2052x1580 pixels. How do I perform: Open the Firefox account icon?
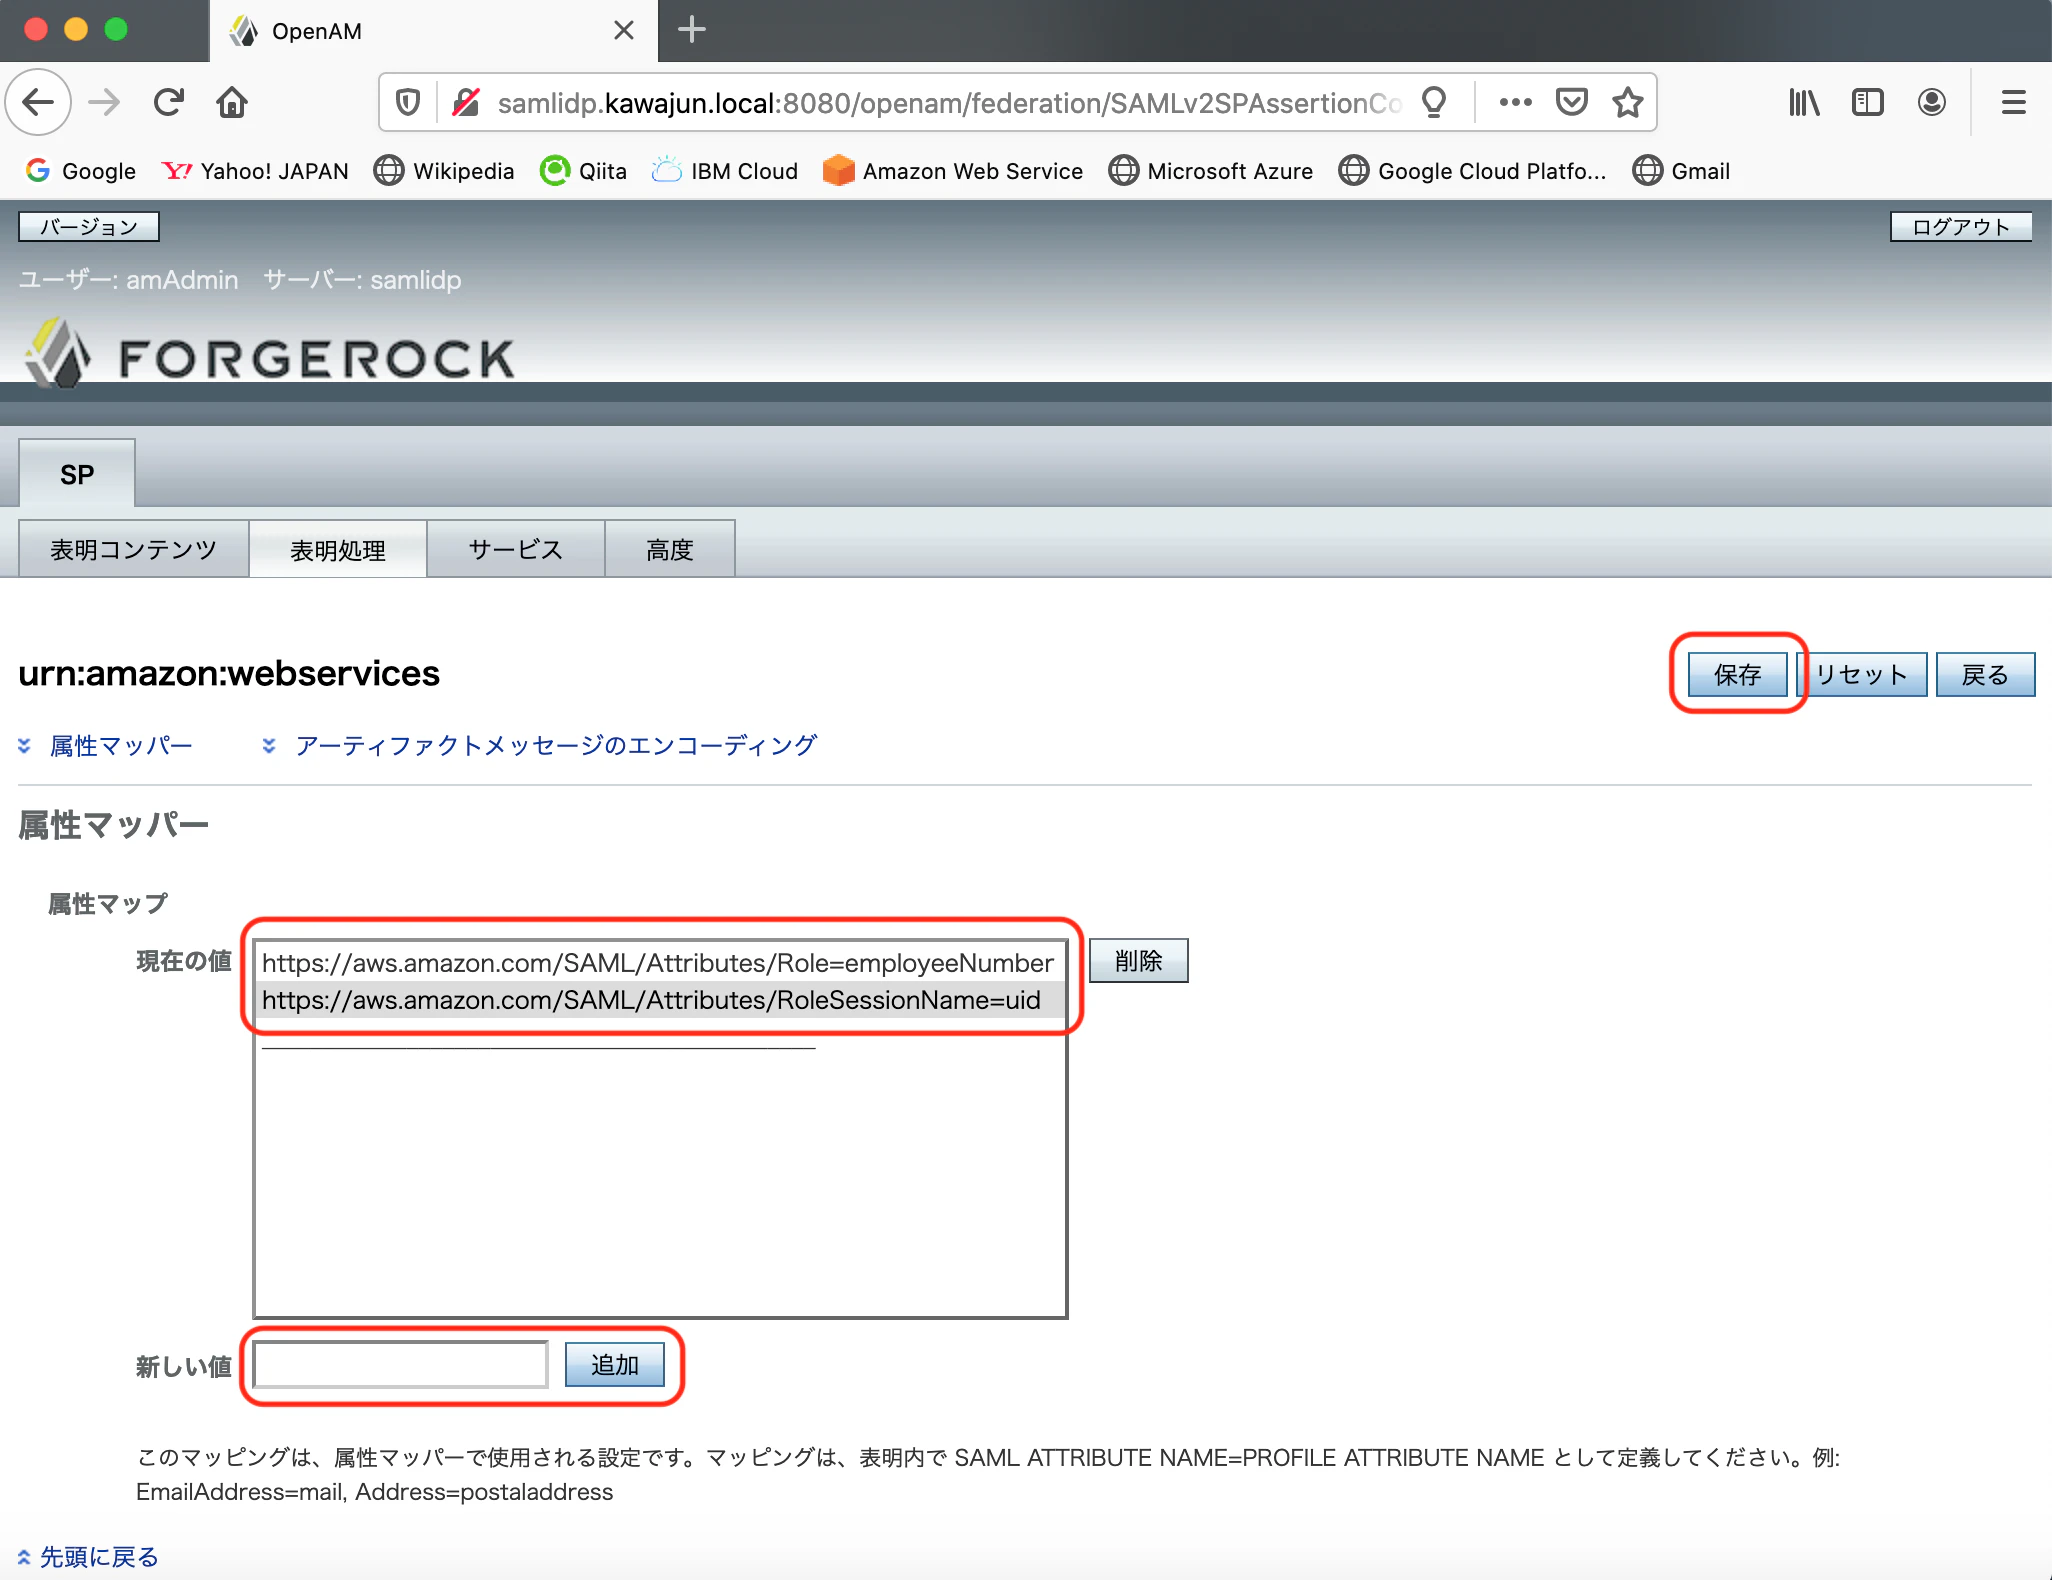coord(1932,102)
